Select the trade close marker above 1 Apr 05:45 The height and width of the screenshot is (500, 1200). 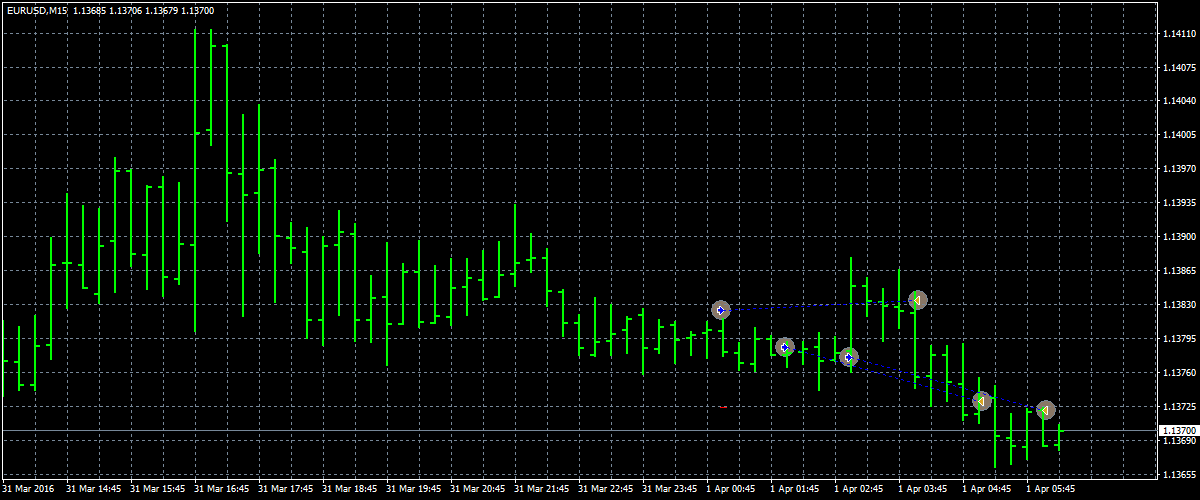click(x=1045, y=410)
